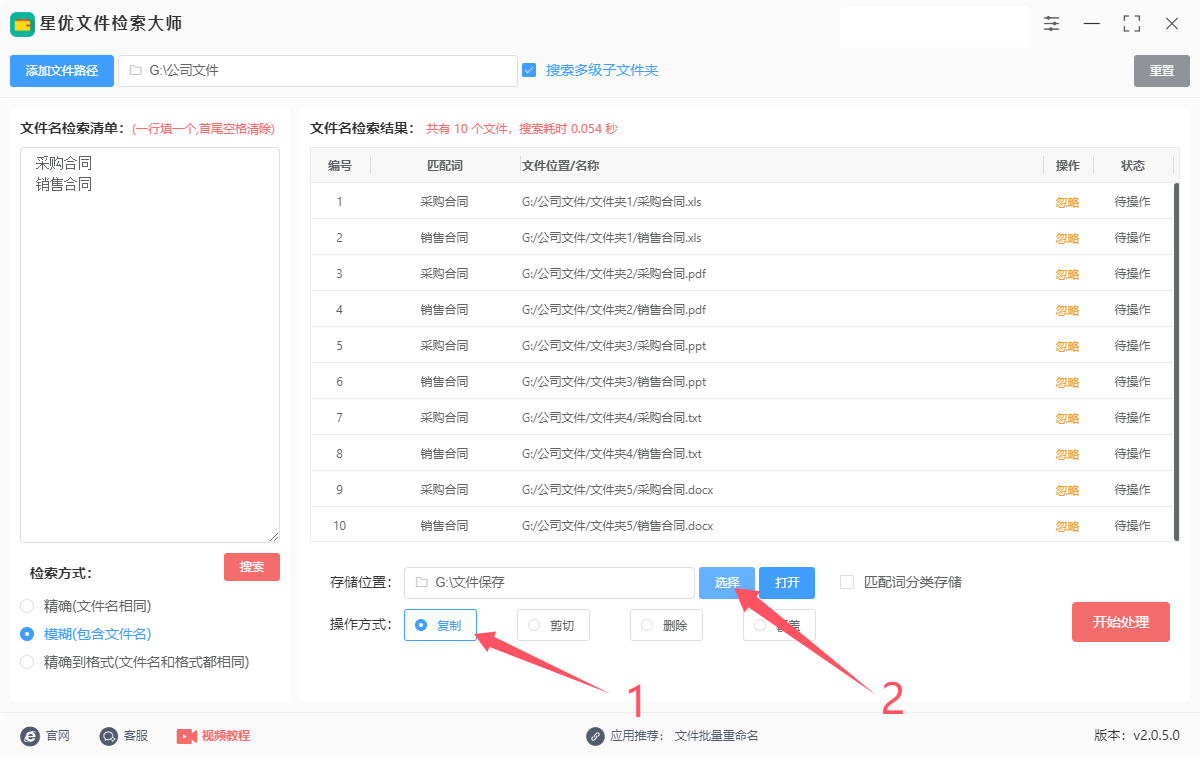Click folder icon in file path field
Image resolution: width=1200 pixels, height=760 pixels.
[135, 71]
